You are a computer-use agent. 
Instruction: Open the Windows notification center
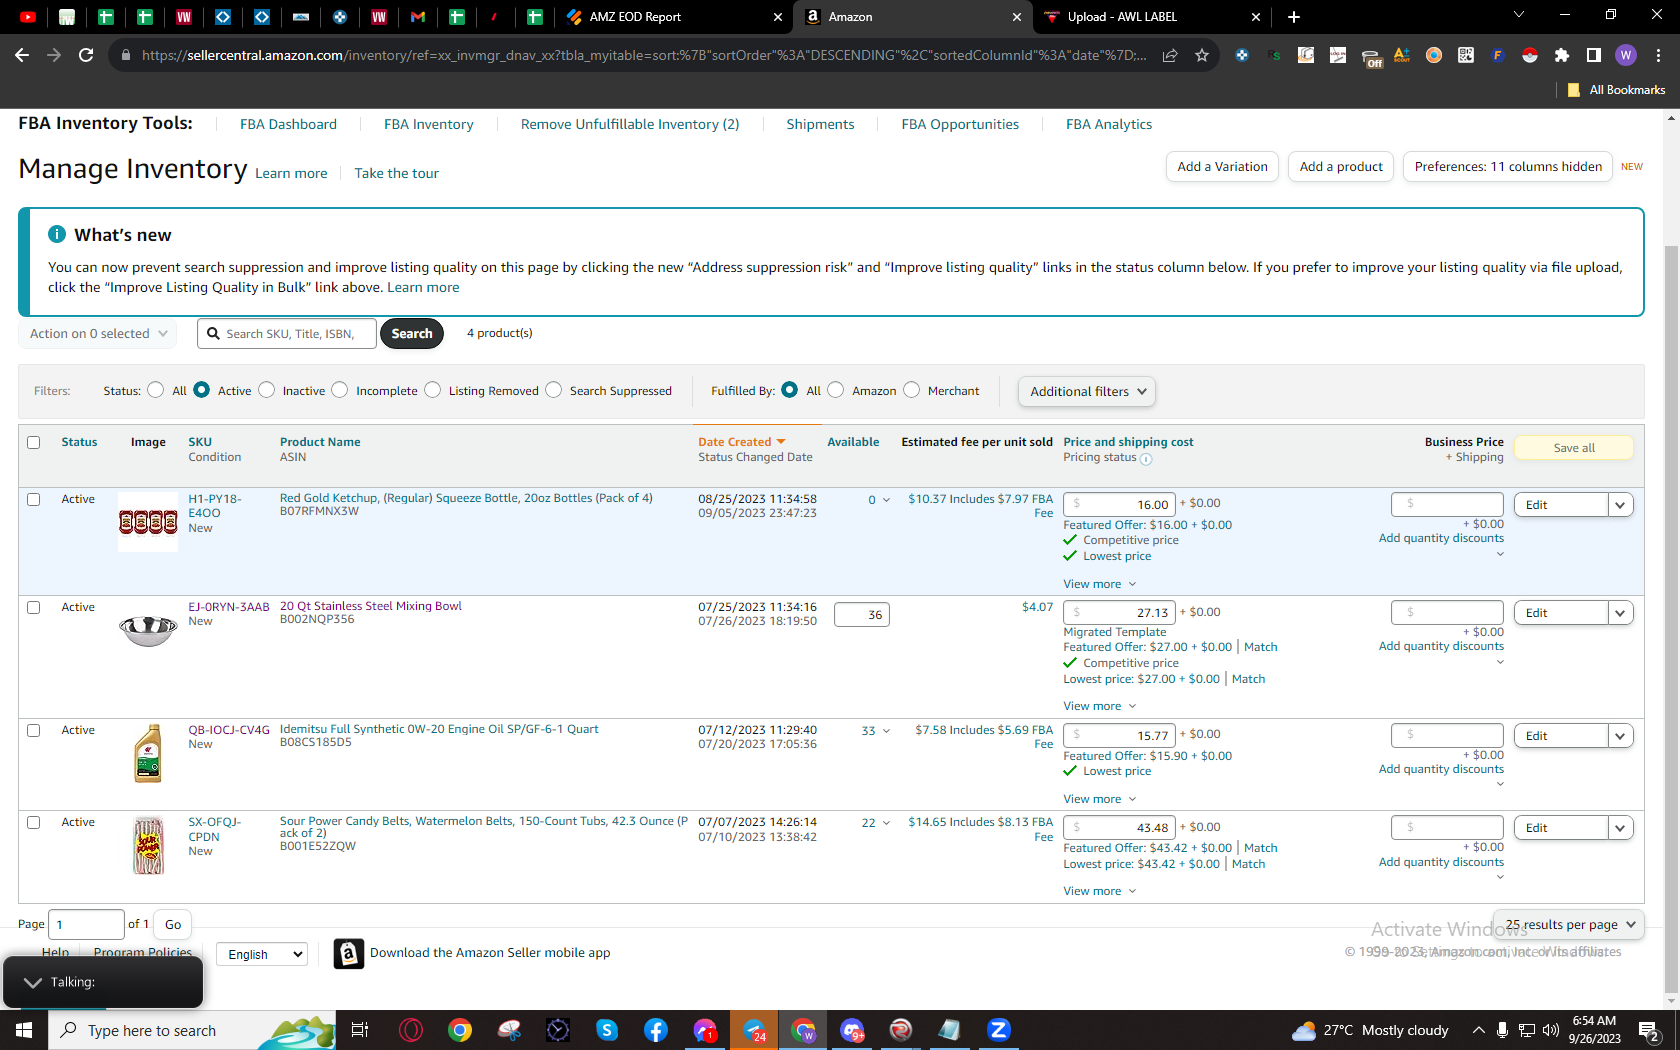pyautogui.click(x=1650, y=1030)
